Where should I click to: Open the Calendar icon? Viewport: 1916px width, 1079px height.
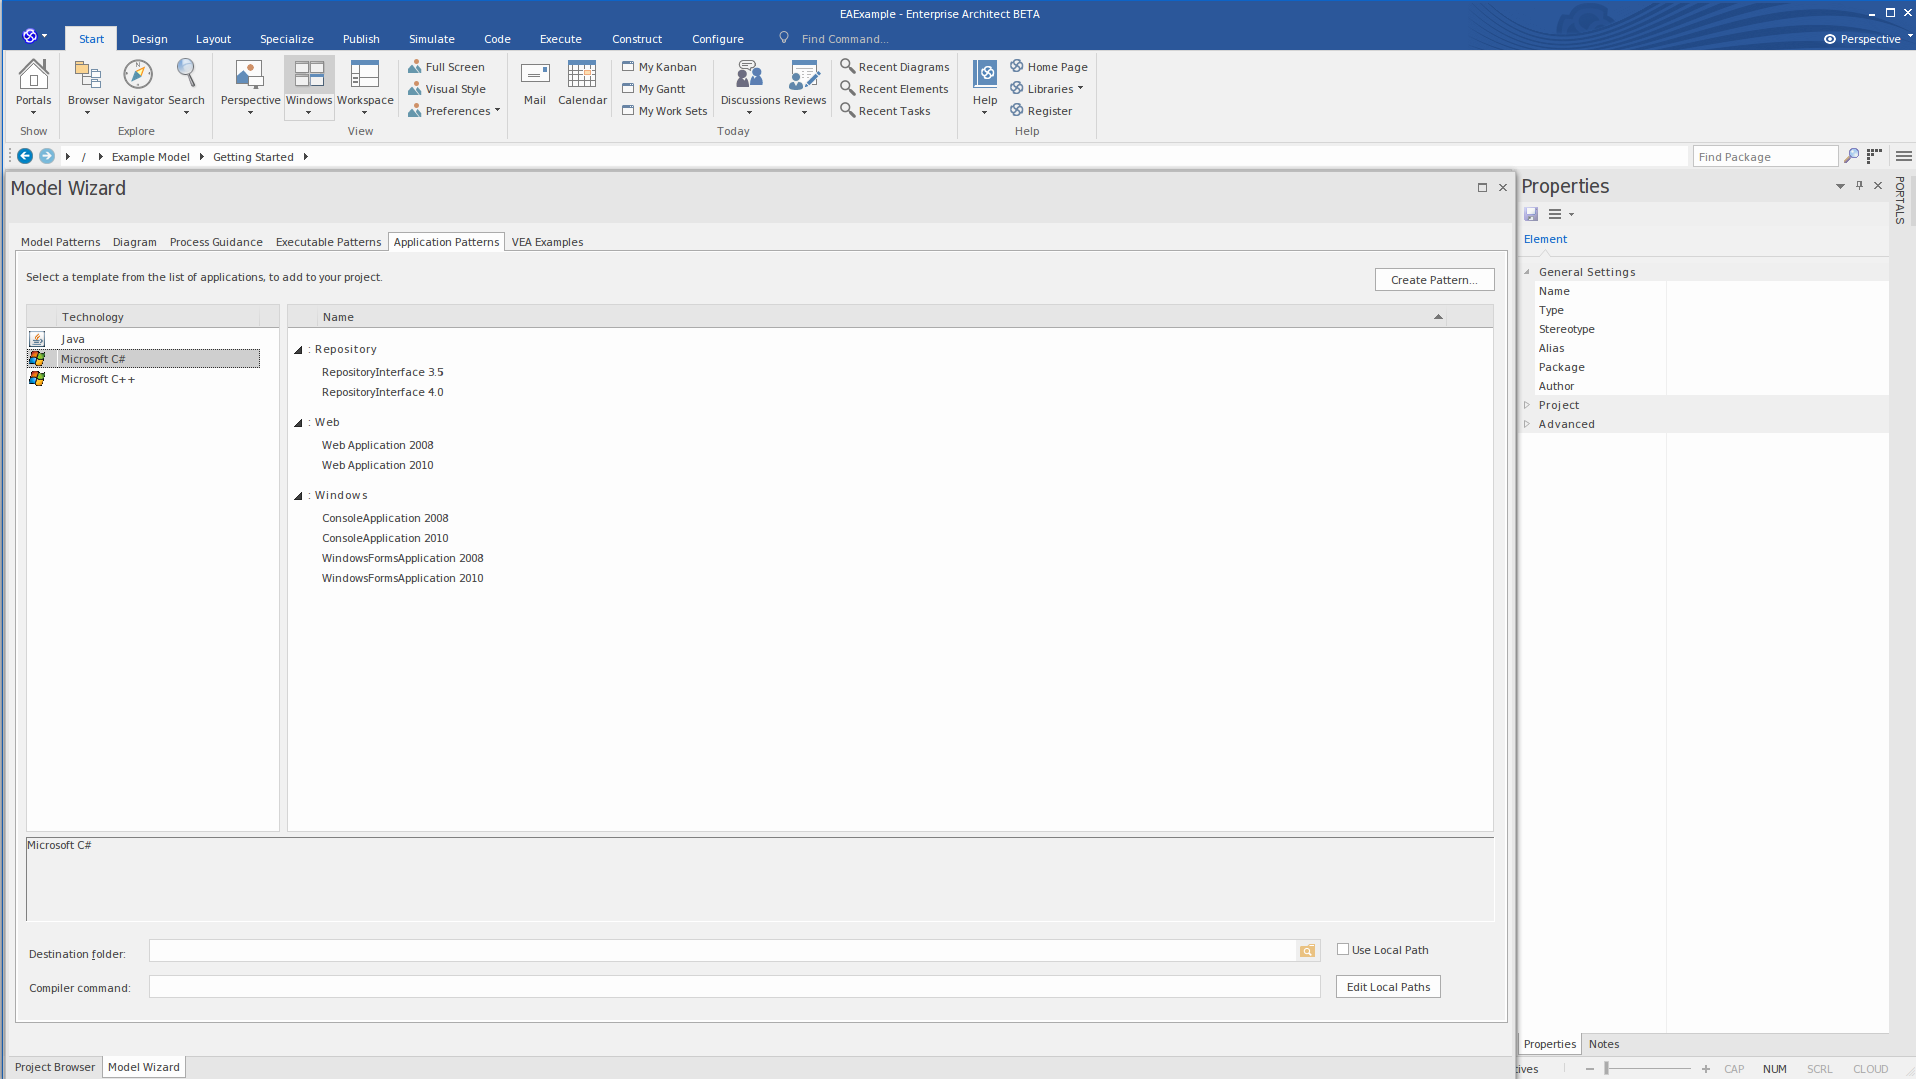pos(582,75)
